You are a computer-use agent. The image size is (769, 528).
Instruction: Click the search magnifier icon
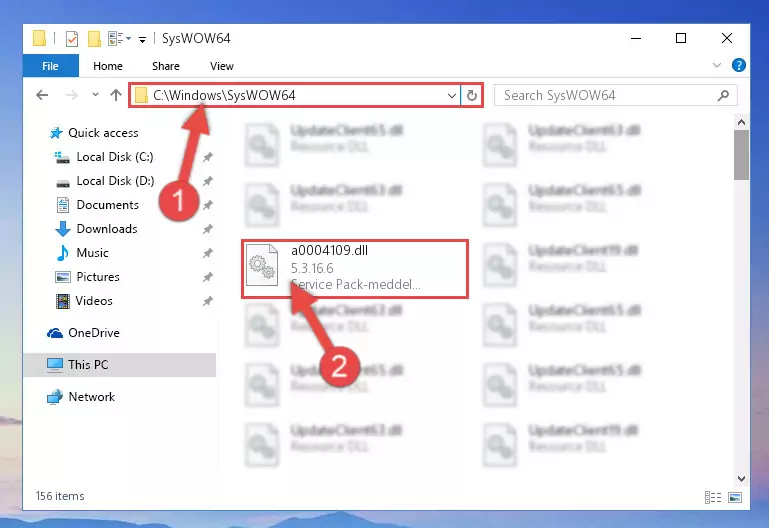[x=723, y=95]
